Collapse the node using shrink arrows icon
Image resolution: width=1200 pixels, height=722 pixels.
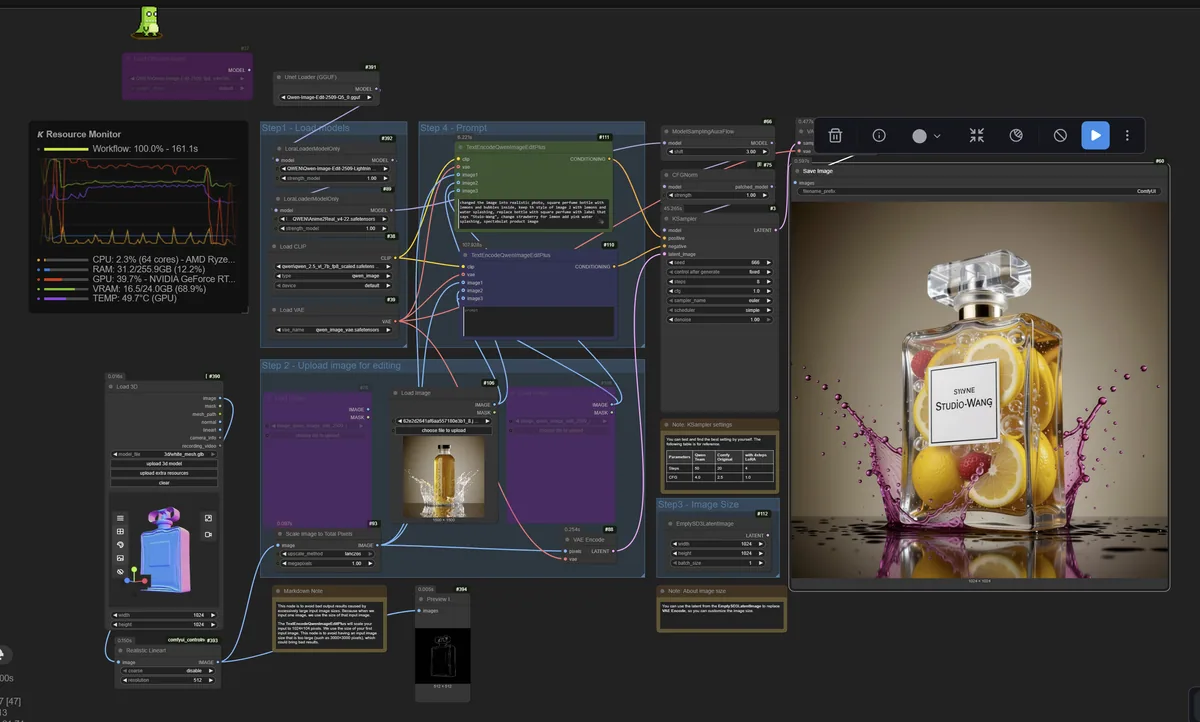(x=977, y=135)
